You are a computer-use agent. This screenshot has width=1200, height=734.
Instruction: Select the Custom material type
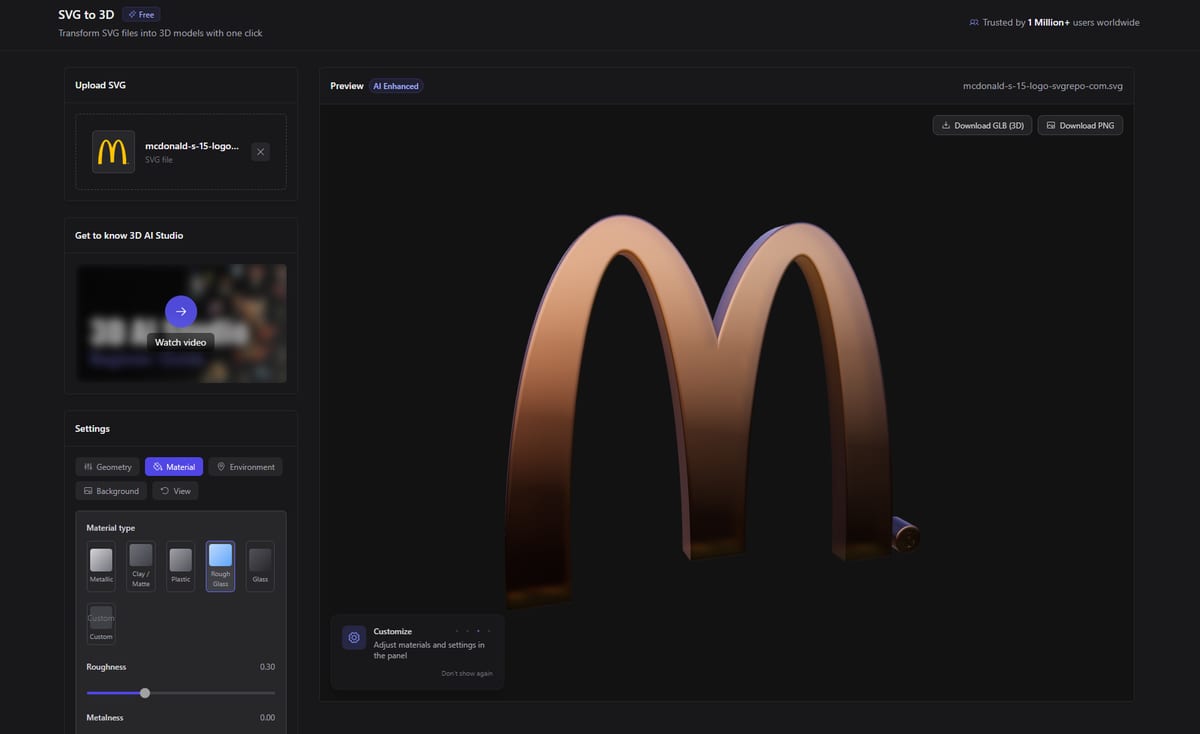101,624
